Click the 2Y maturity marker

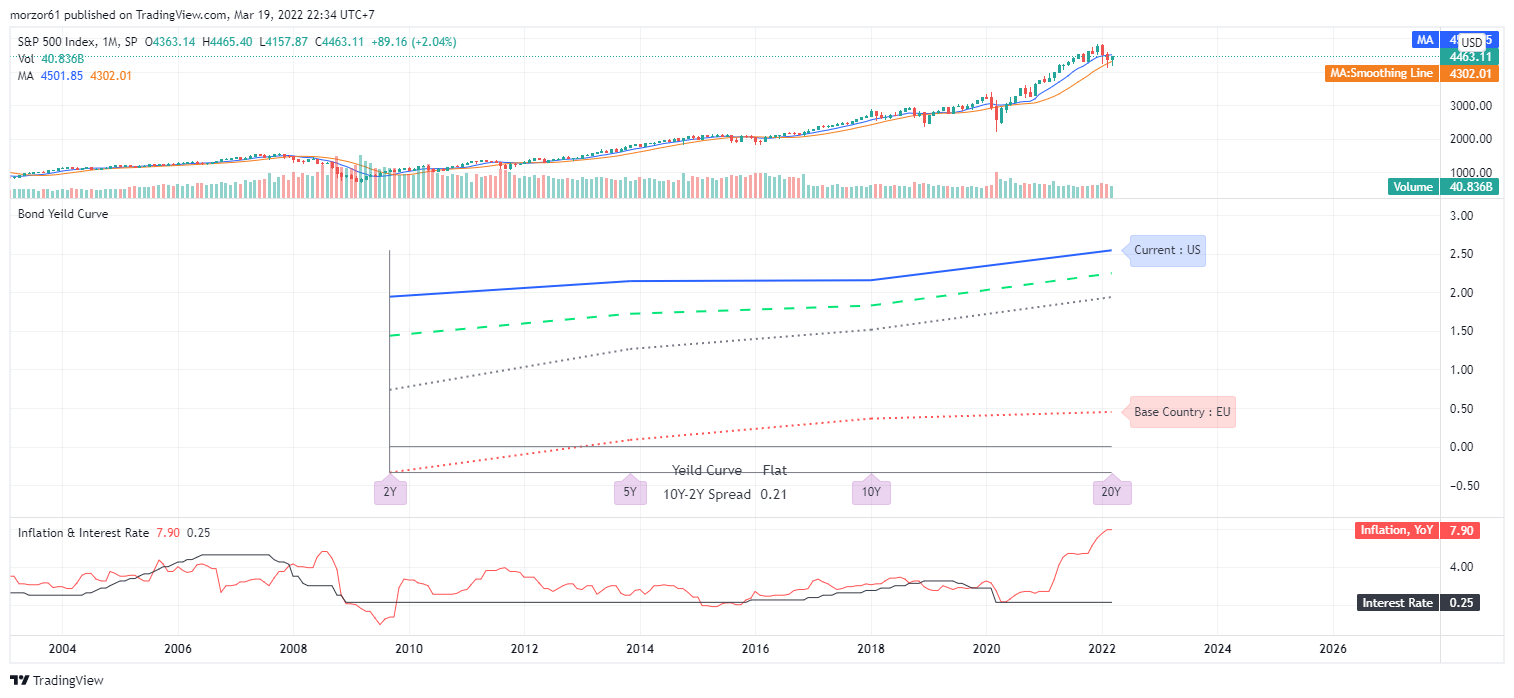point(389,491)
